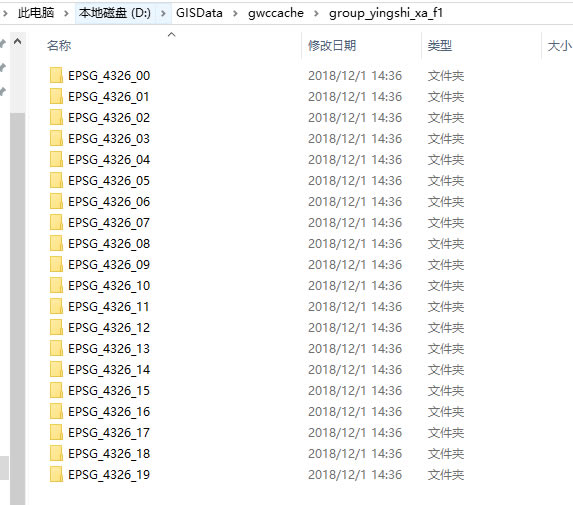Click the EPSG_4326_18 folder icon
Viewport: 573px width, 505px height.
pos(56,454)
